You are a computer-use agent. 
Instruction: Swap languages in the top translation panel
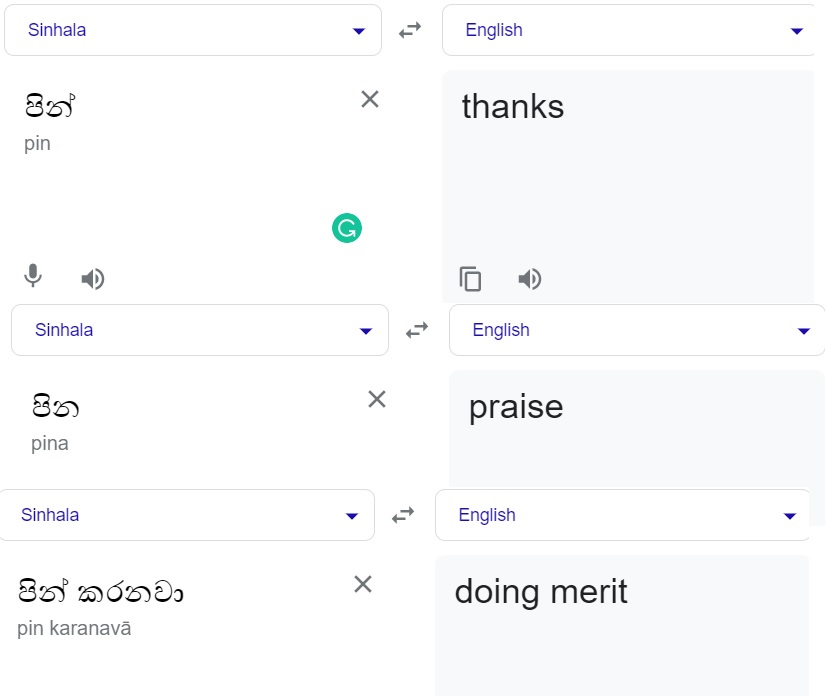tap(410, 30)
